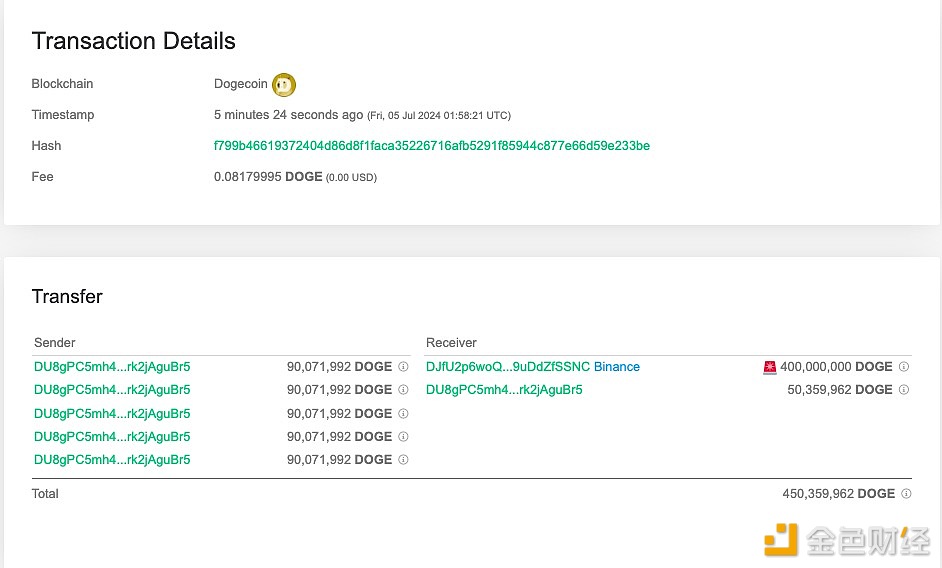Click info icon on second sender row

(403, 390)
